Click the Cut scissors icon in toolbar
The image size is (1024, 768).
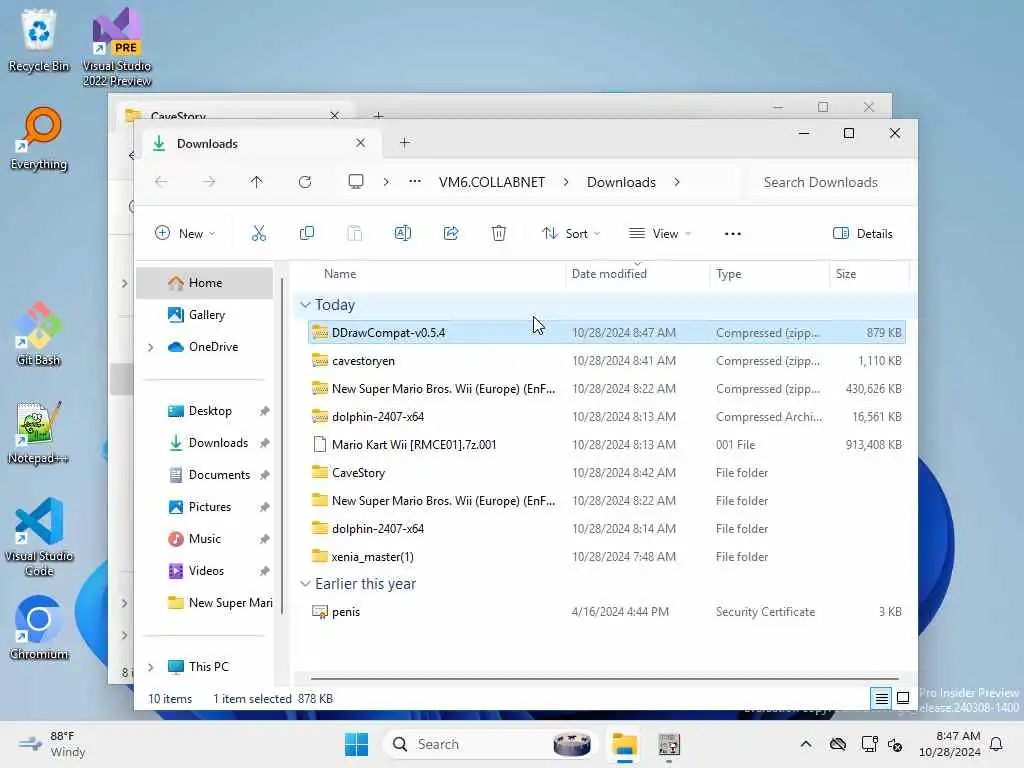click(259, 233)
